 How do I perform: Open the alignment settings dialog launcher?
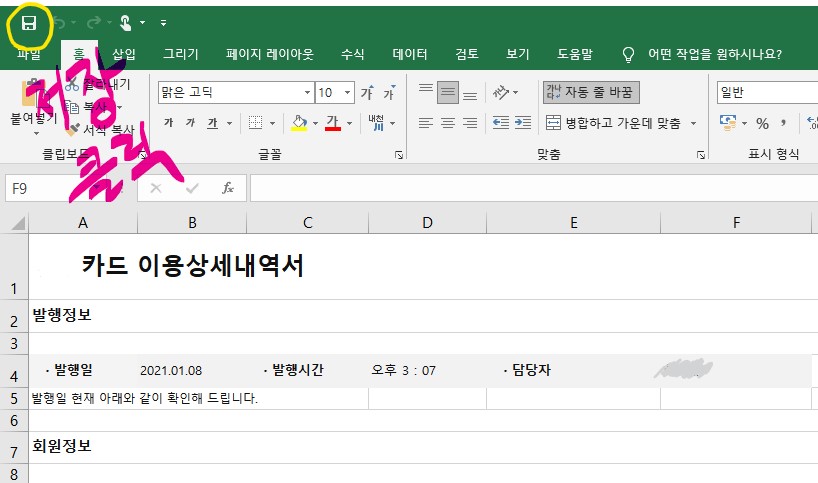pos(701,155)
